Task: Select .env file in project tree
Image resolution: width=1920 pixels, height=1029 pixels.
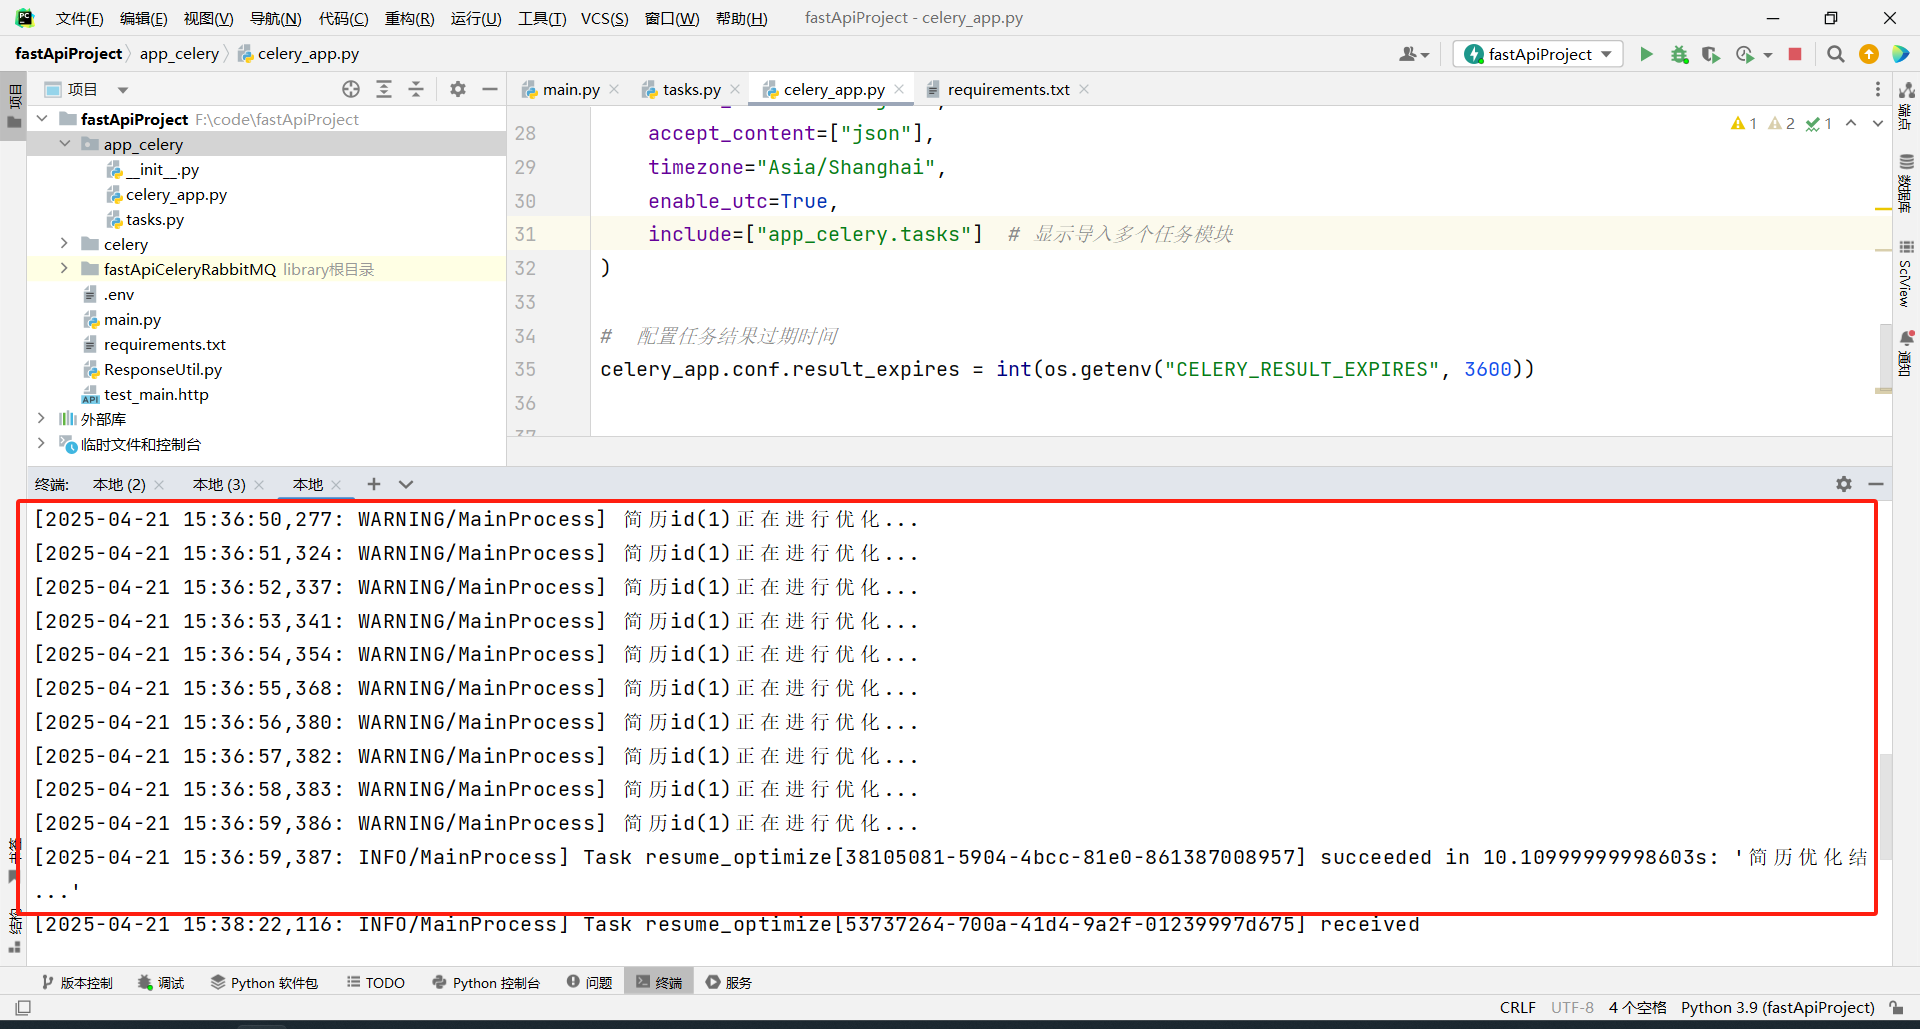Action: pyautogui.click(x=119, y=294)
